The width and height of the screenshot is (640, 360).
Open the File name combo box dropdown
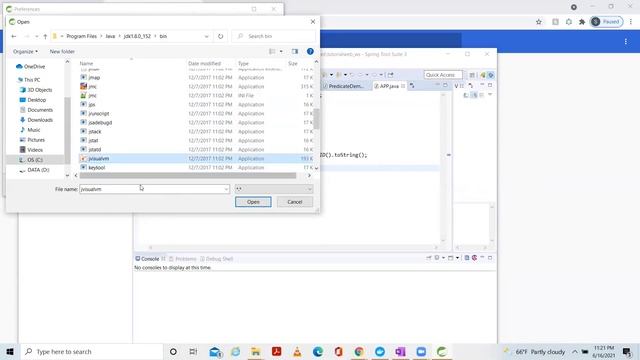pos(226,189)
